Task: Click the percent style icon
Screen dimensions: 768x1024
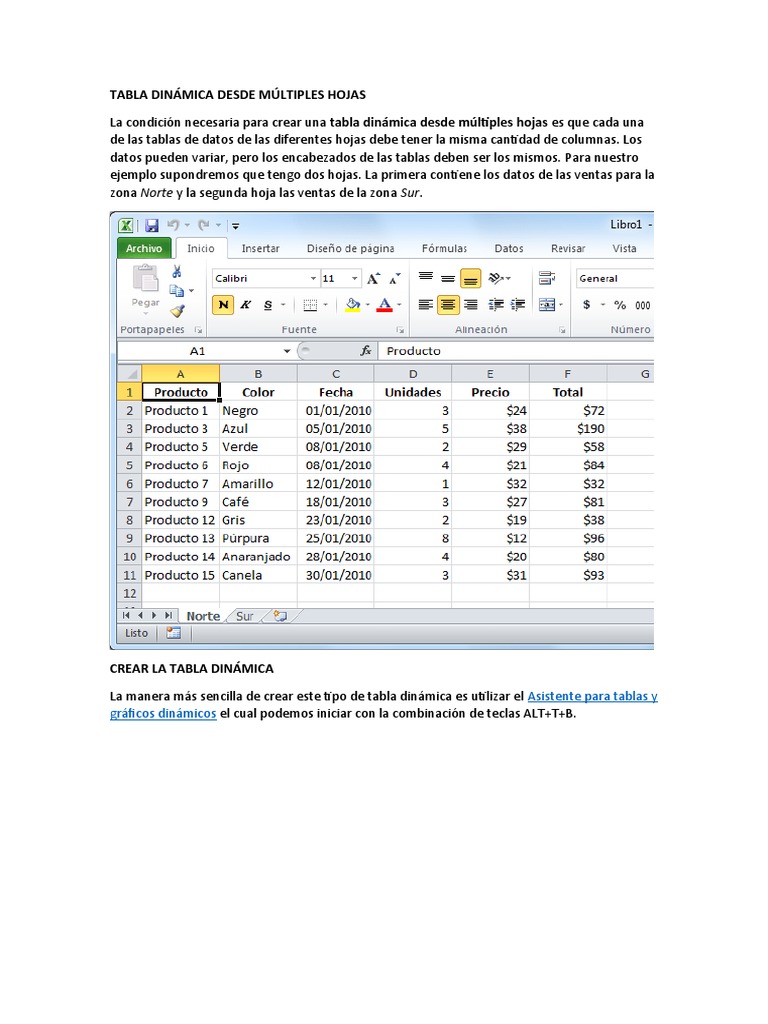Action: point(620,305)
